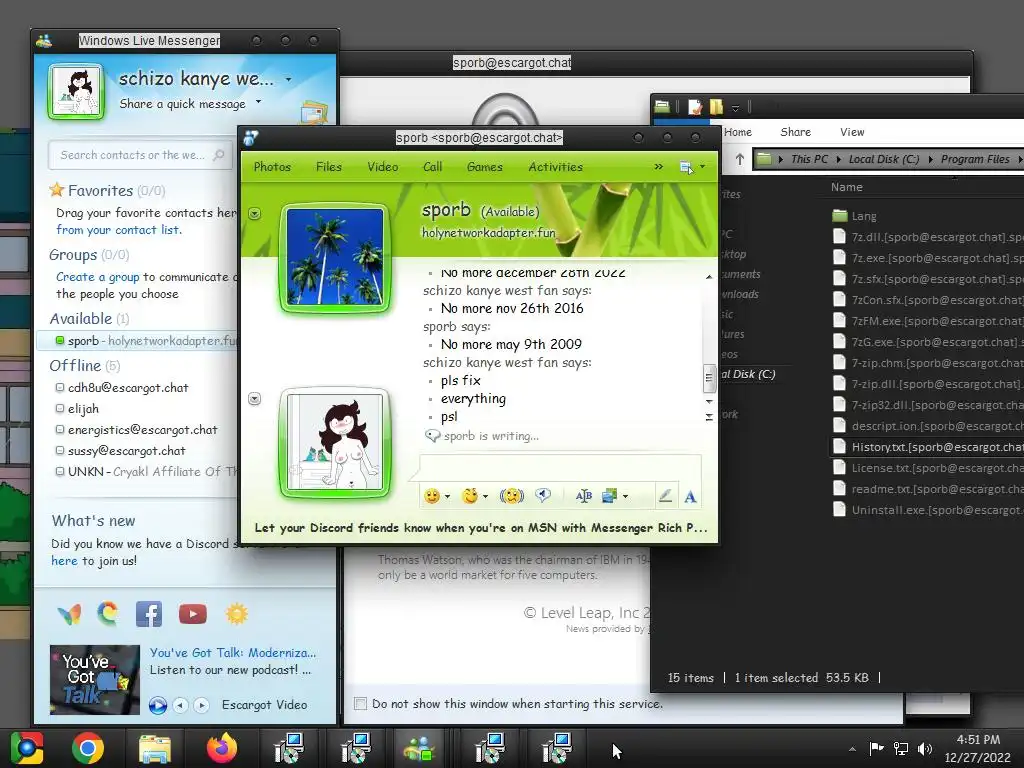This screenshot has width=1024, height=768.
Task: Show hidden tray icons arrow
Action: (852, 749)
